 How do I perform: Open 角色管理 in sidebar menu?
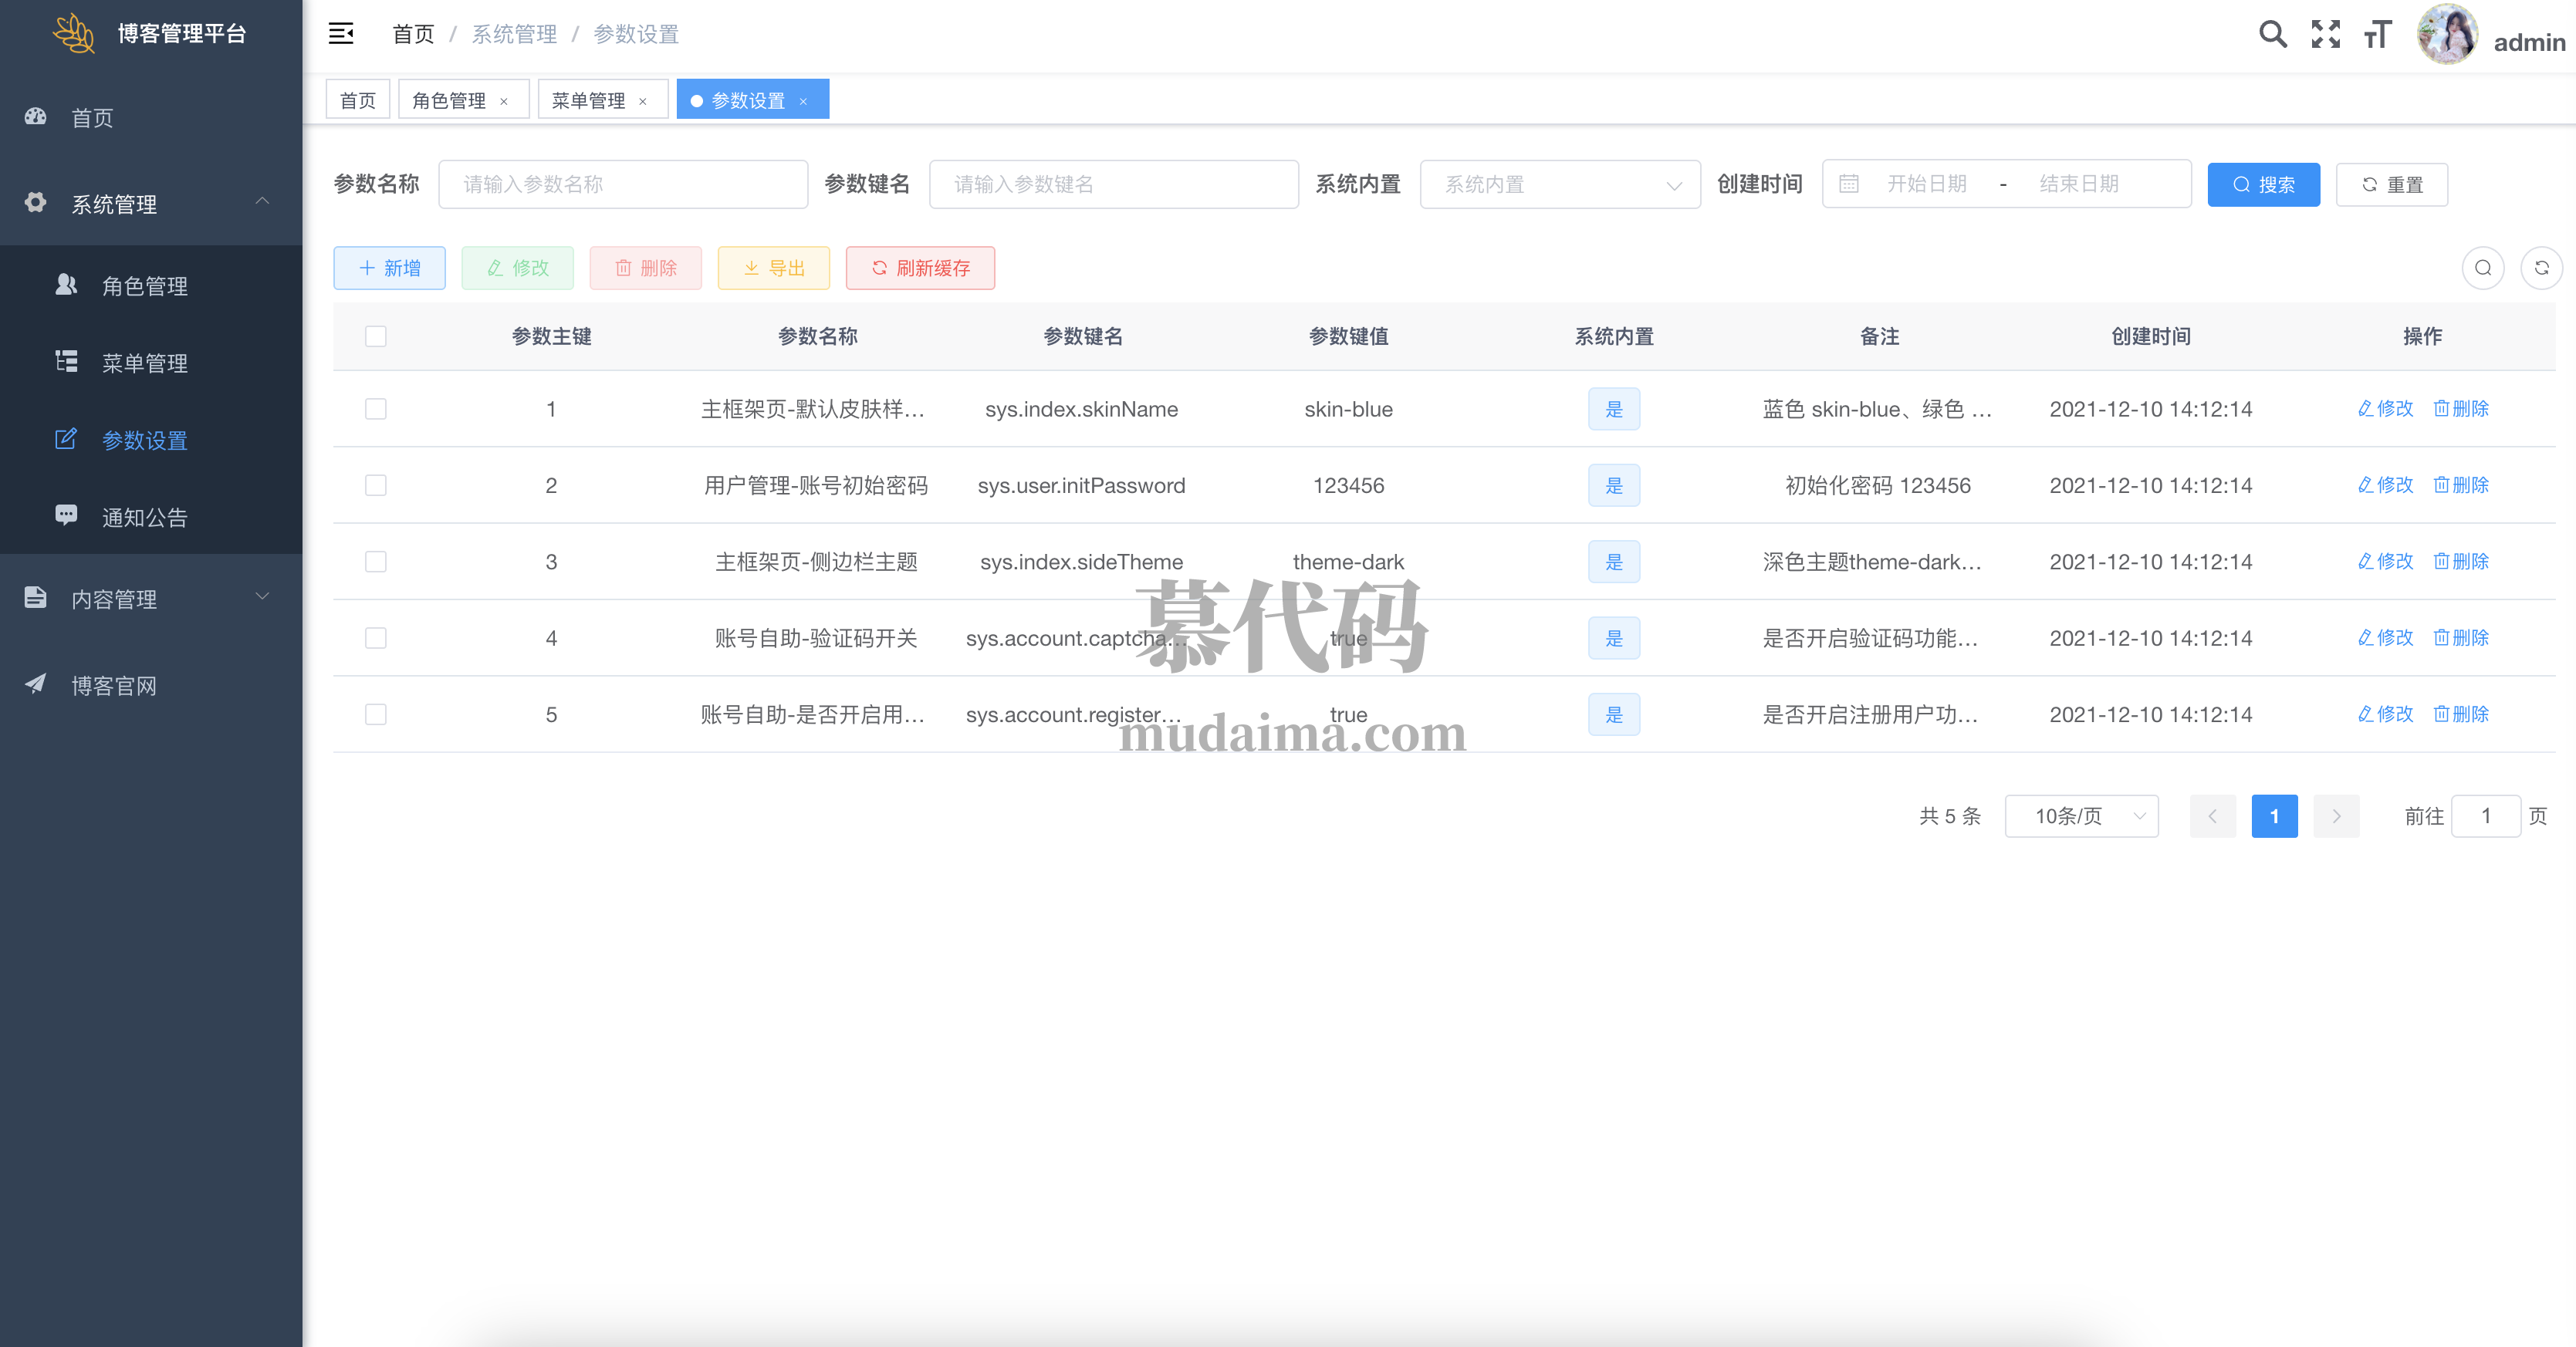[145, 286]
